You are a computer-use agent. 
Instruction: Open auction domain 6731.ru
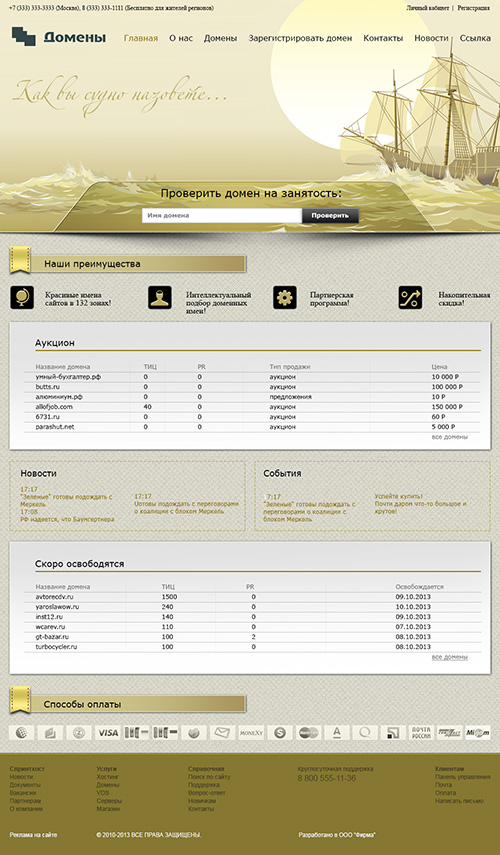pos(47,417)
